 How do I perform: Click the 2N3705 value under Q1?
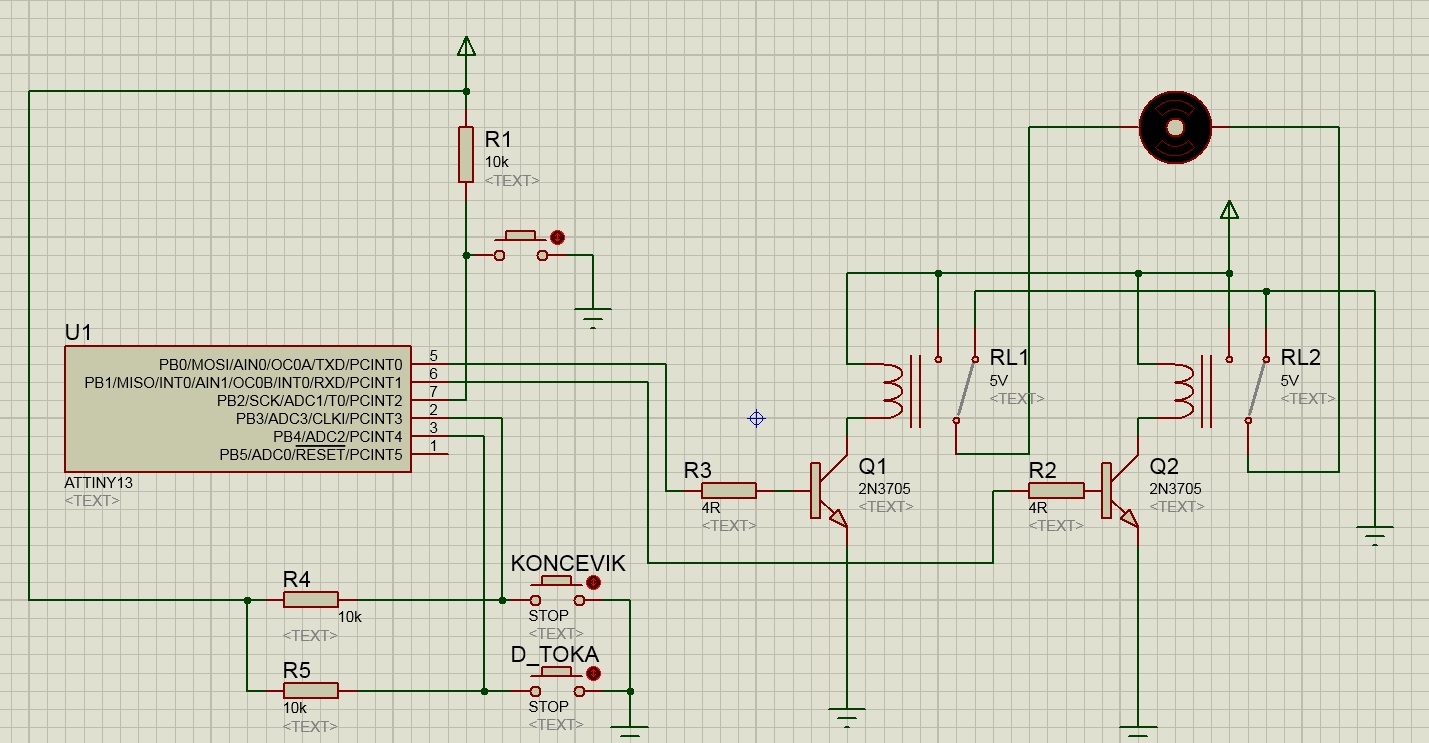click(884, 489)
